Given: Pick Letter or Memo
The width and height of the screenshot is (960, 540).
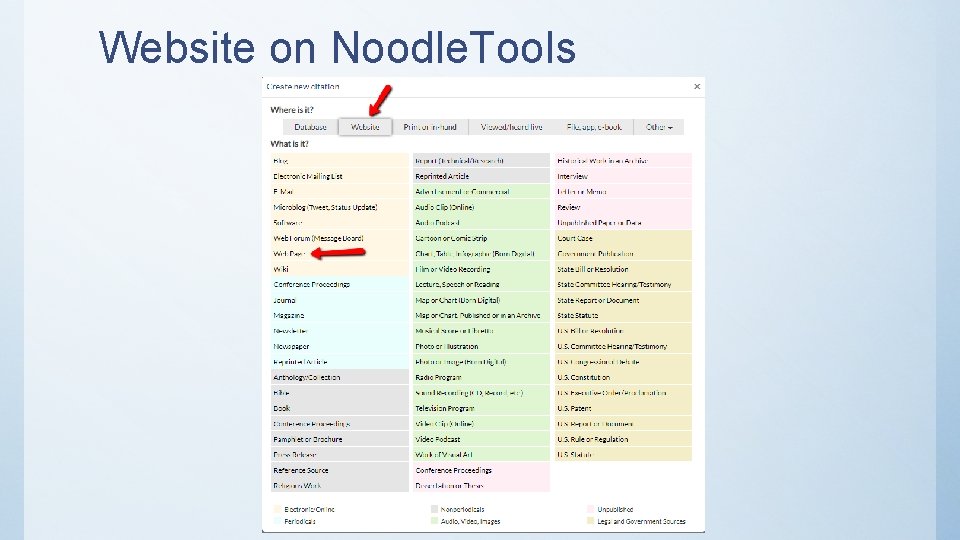Looking at the screenshot, I should pos(623,192).
